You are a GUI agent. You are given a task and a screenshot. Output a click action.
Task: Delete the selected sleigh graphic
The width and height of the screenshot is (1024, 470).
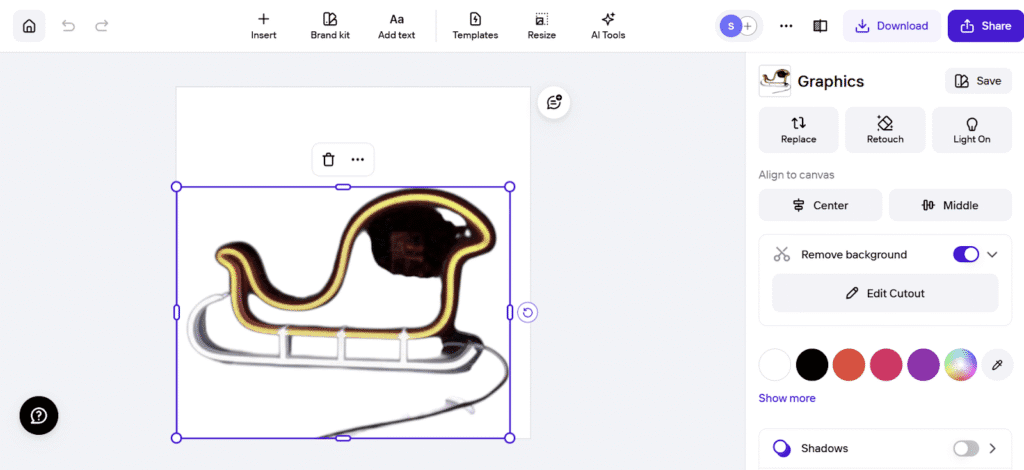point(328,159)
